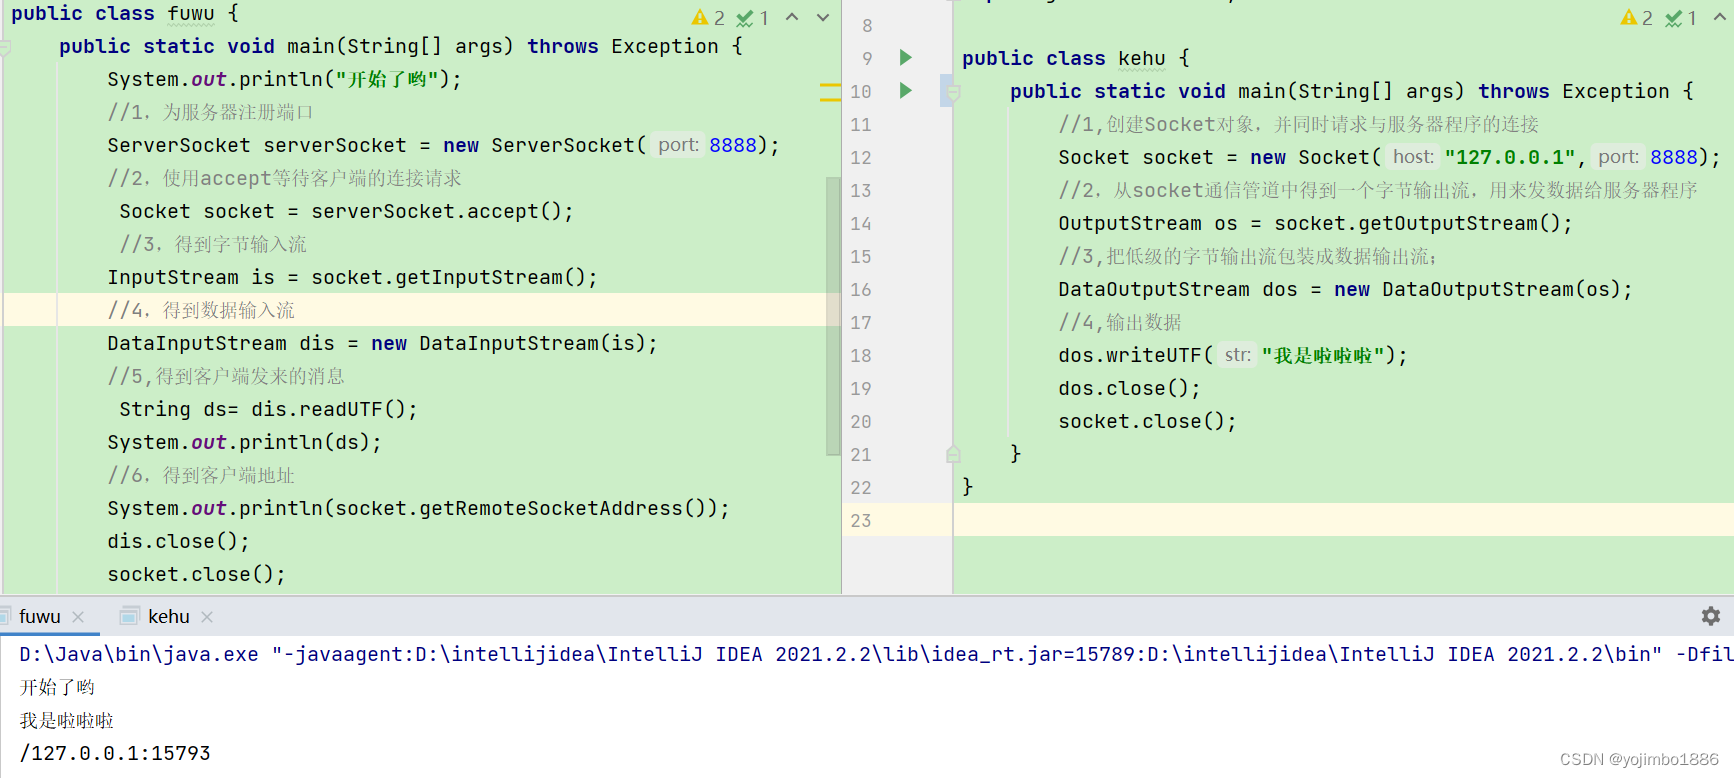Go to previous highlighted error in kehu editor
The width and height of the screenshot is (1734, 778).
tap(1720, 17)
